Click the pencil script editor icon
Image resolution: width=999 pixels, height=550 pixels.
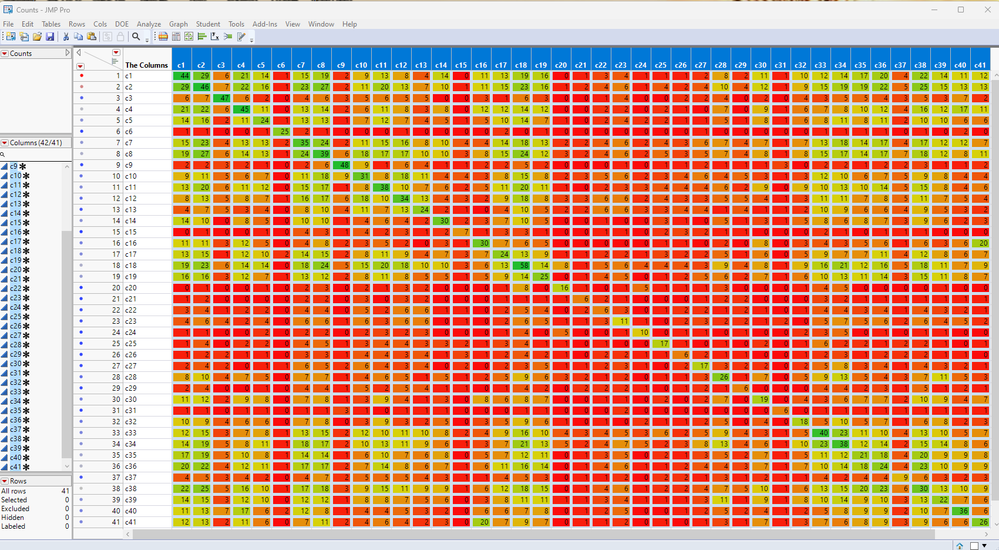[x=241, y=36]
